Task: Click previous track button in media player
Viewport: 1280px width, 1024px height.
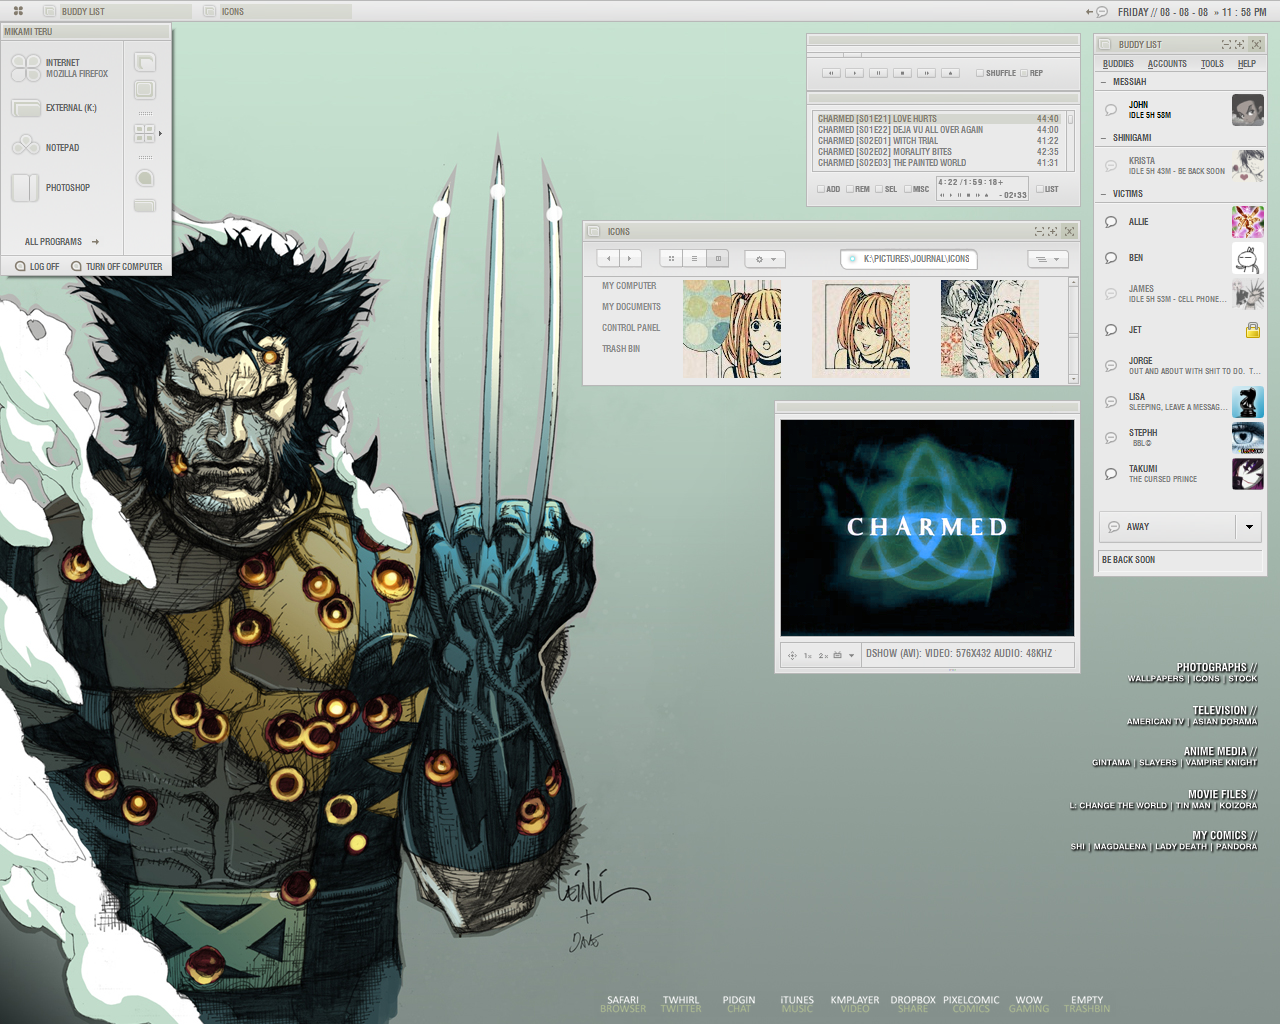Action: click(x=831, y=73)
